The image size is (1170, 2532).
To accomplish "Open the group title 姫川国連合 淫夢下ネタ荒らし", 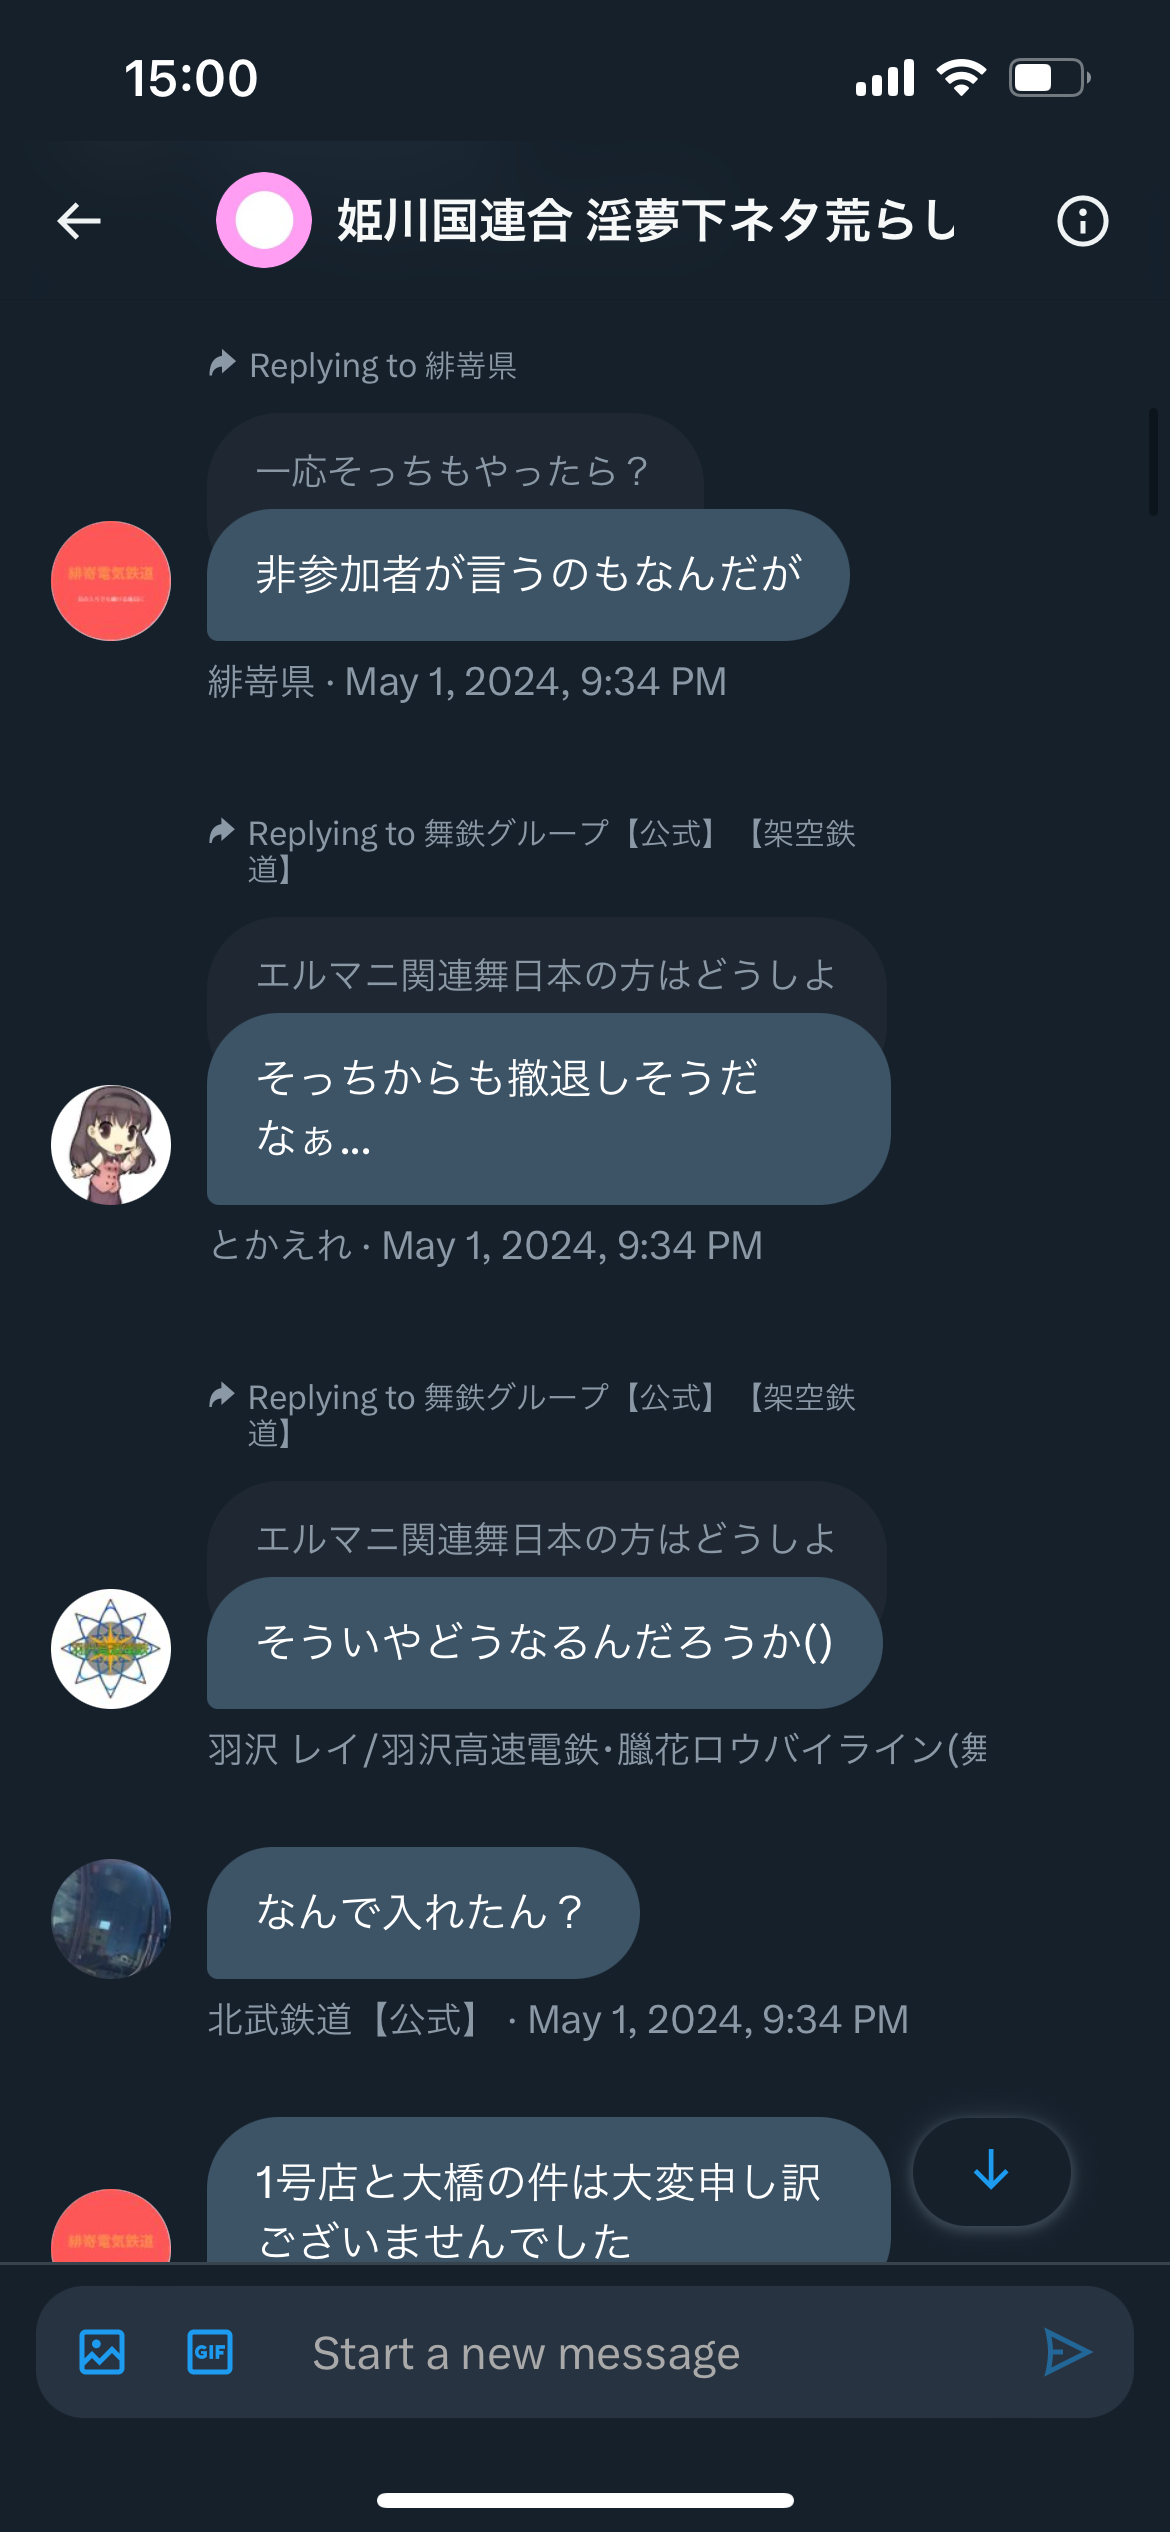I will [647, 220].
